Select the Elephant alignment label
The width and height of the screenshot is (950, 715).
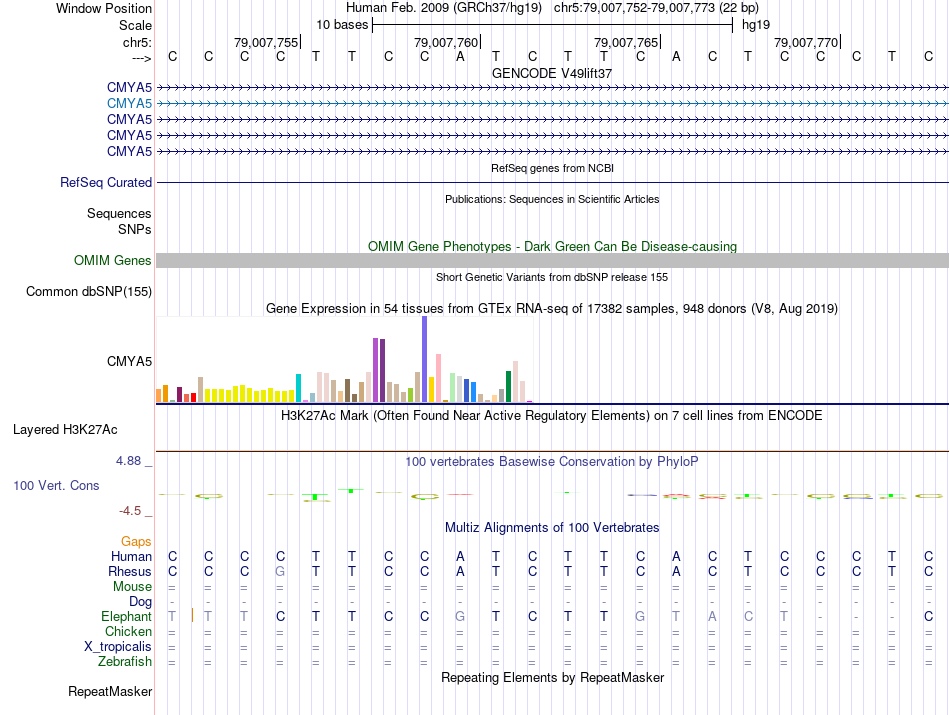127,617
